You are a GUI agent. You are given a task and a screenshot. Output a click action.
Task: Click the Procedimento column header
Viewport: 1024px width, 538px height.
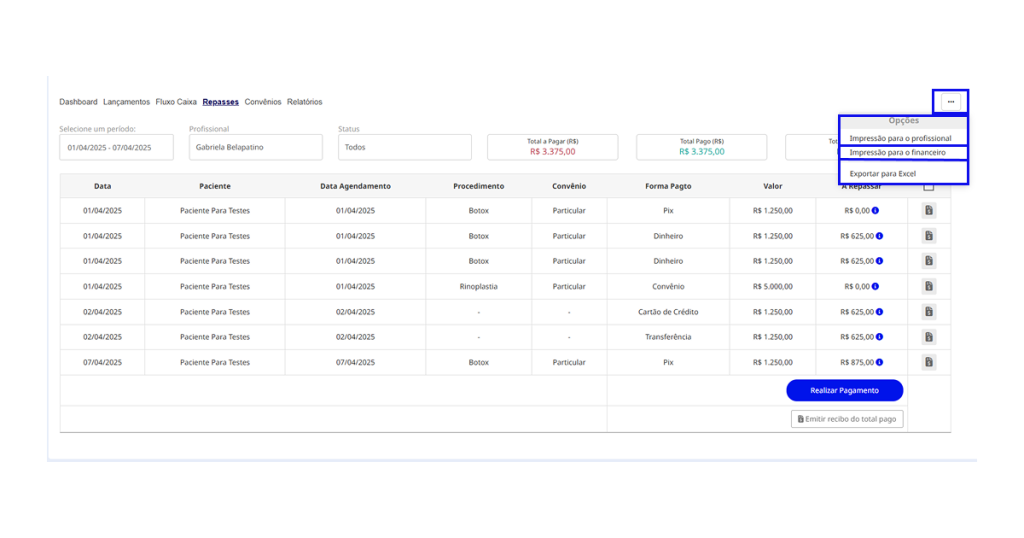point(479,186)
